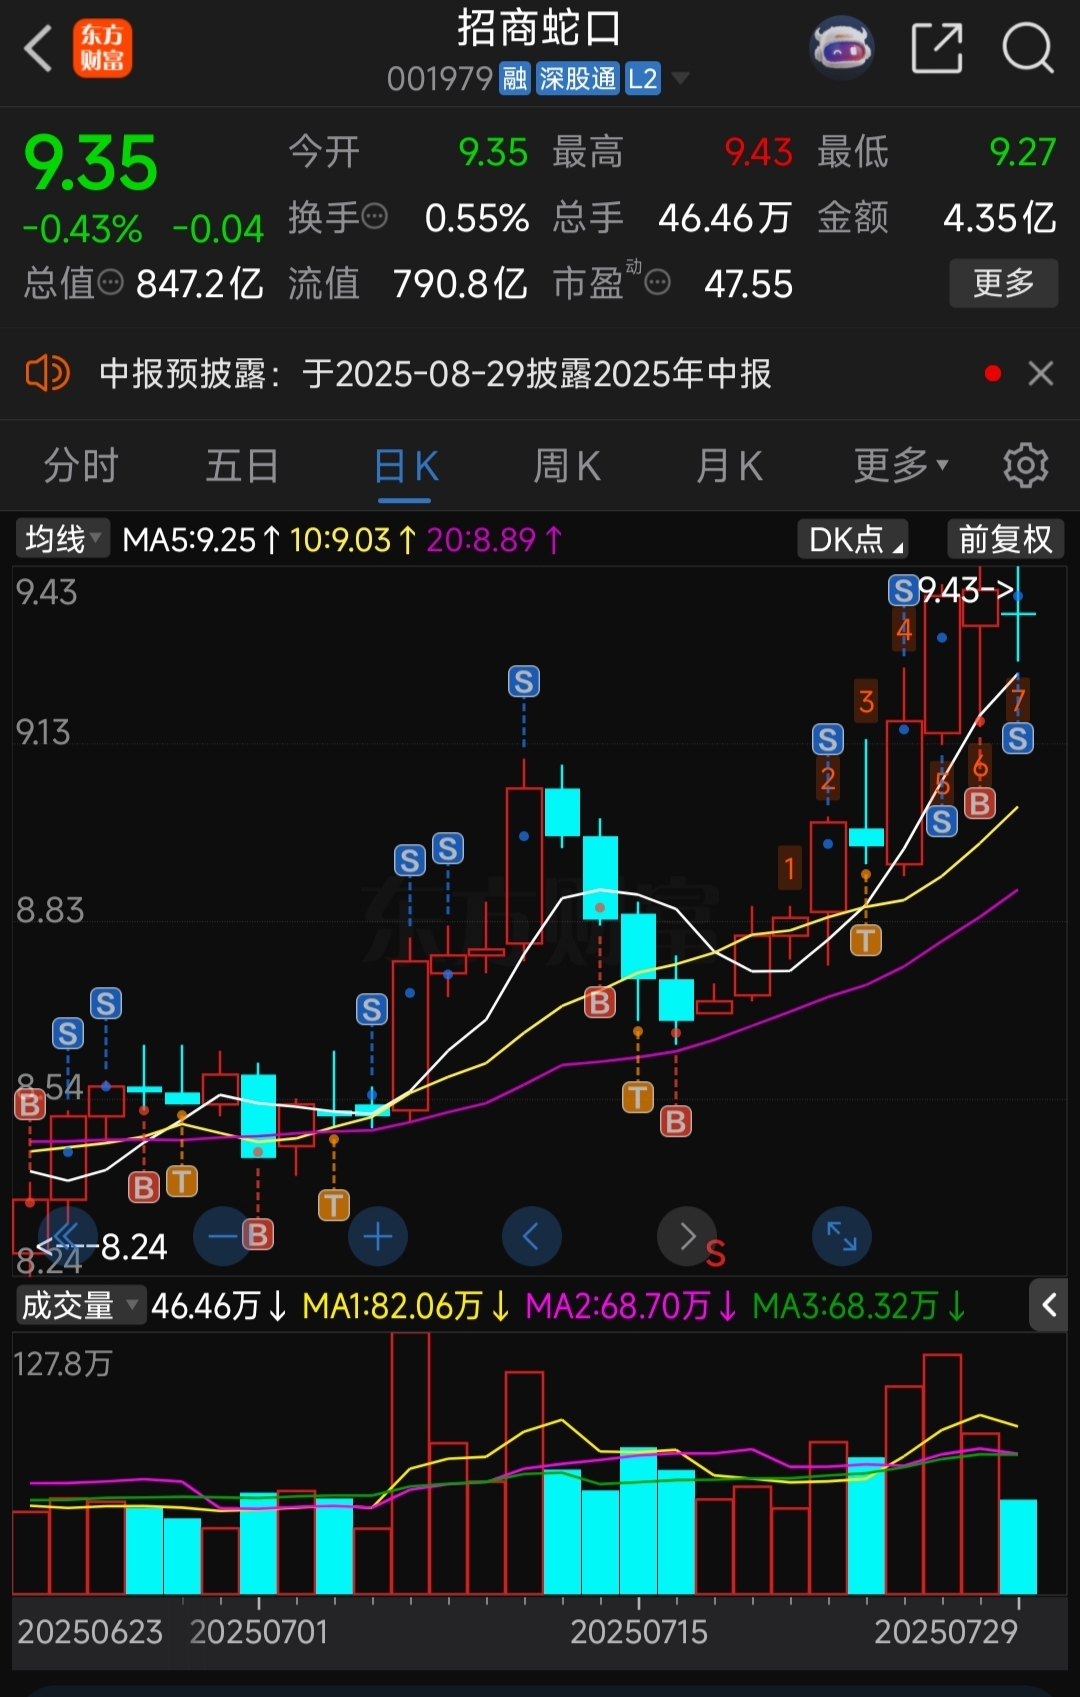Open the DK点 dropdown
This screenshot has width=1080, height=1697.
tap(853, 540)
